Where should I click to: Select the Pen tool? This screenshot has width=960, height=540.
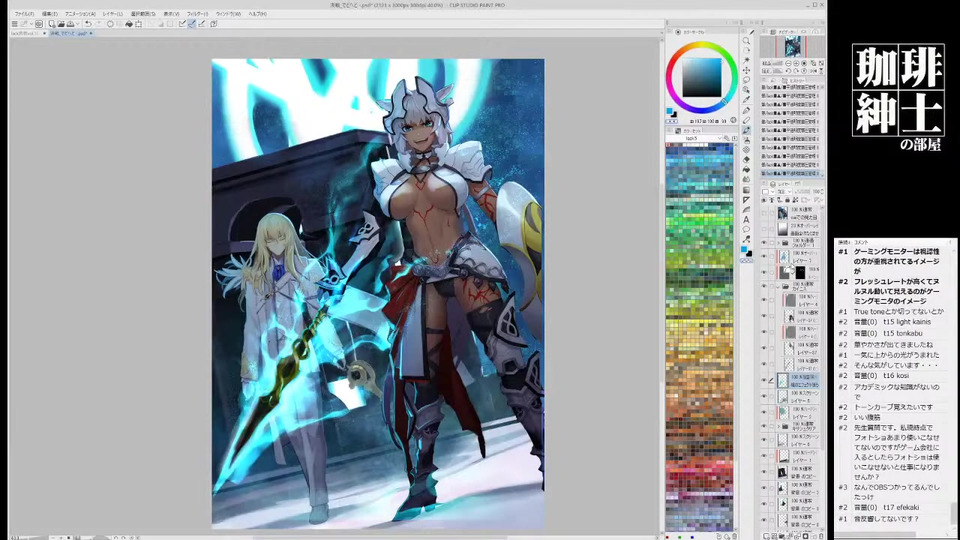[x=746, y=110]
